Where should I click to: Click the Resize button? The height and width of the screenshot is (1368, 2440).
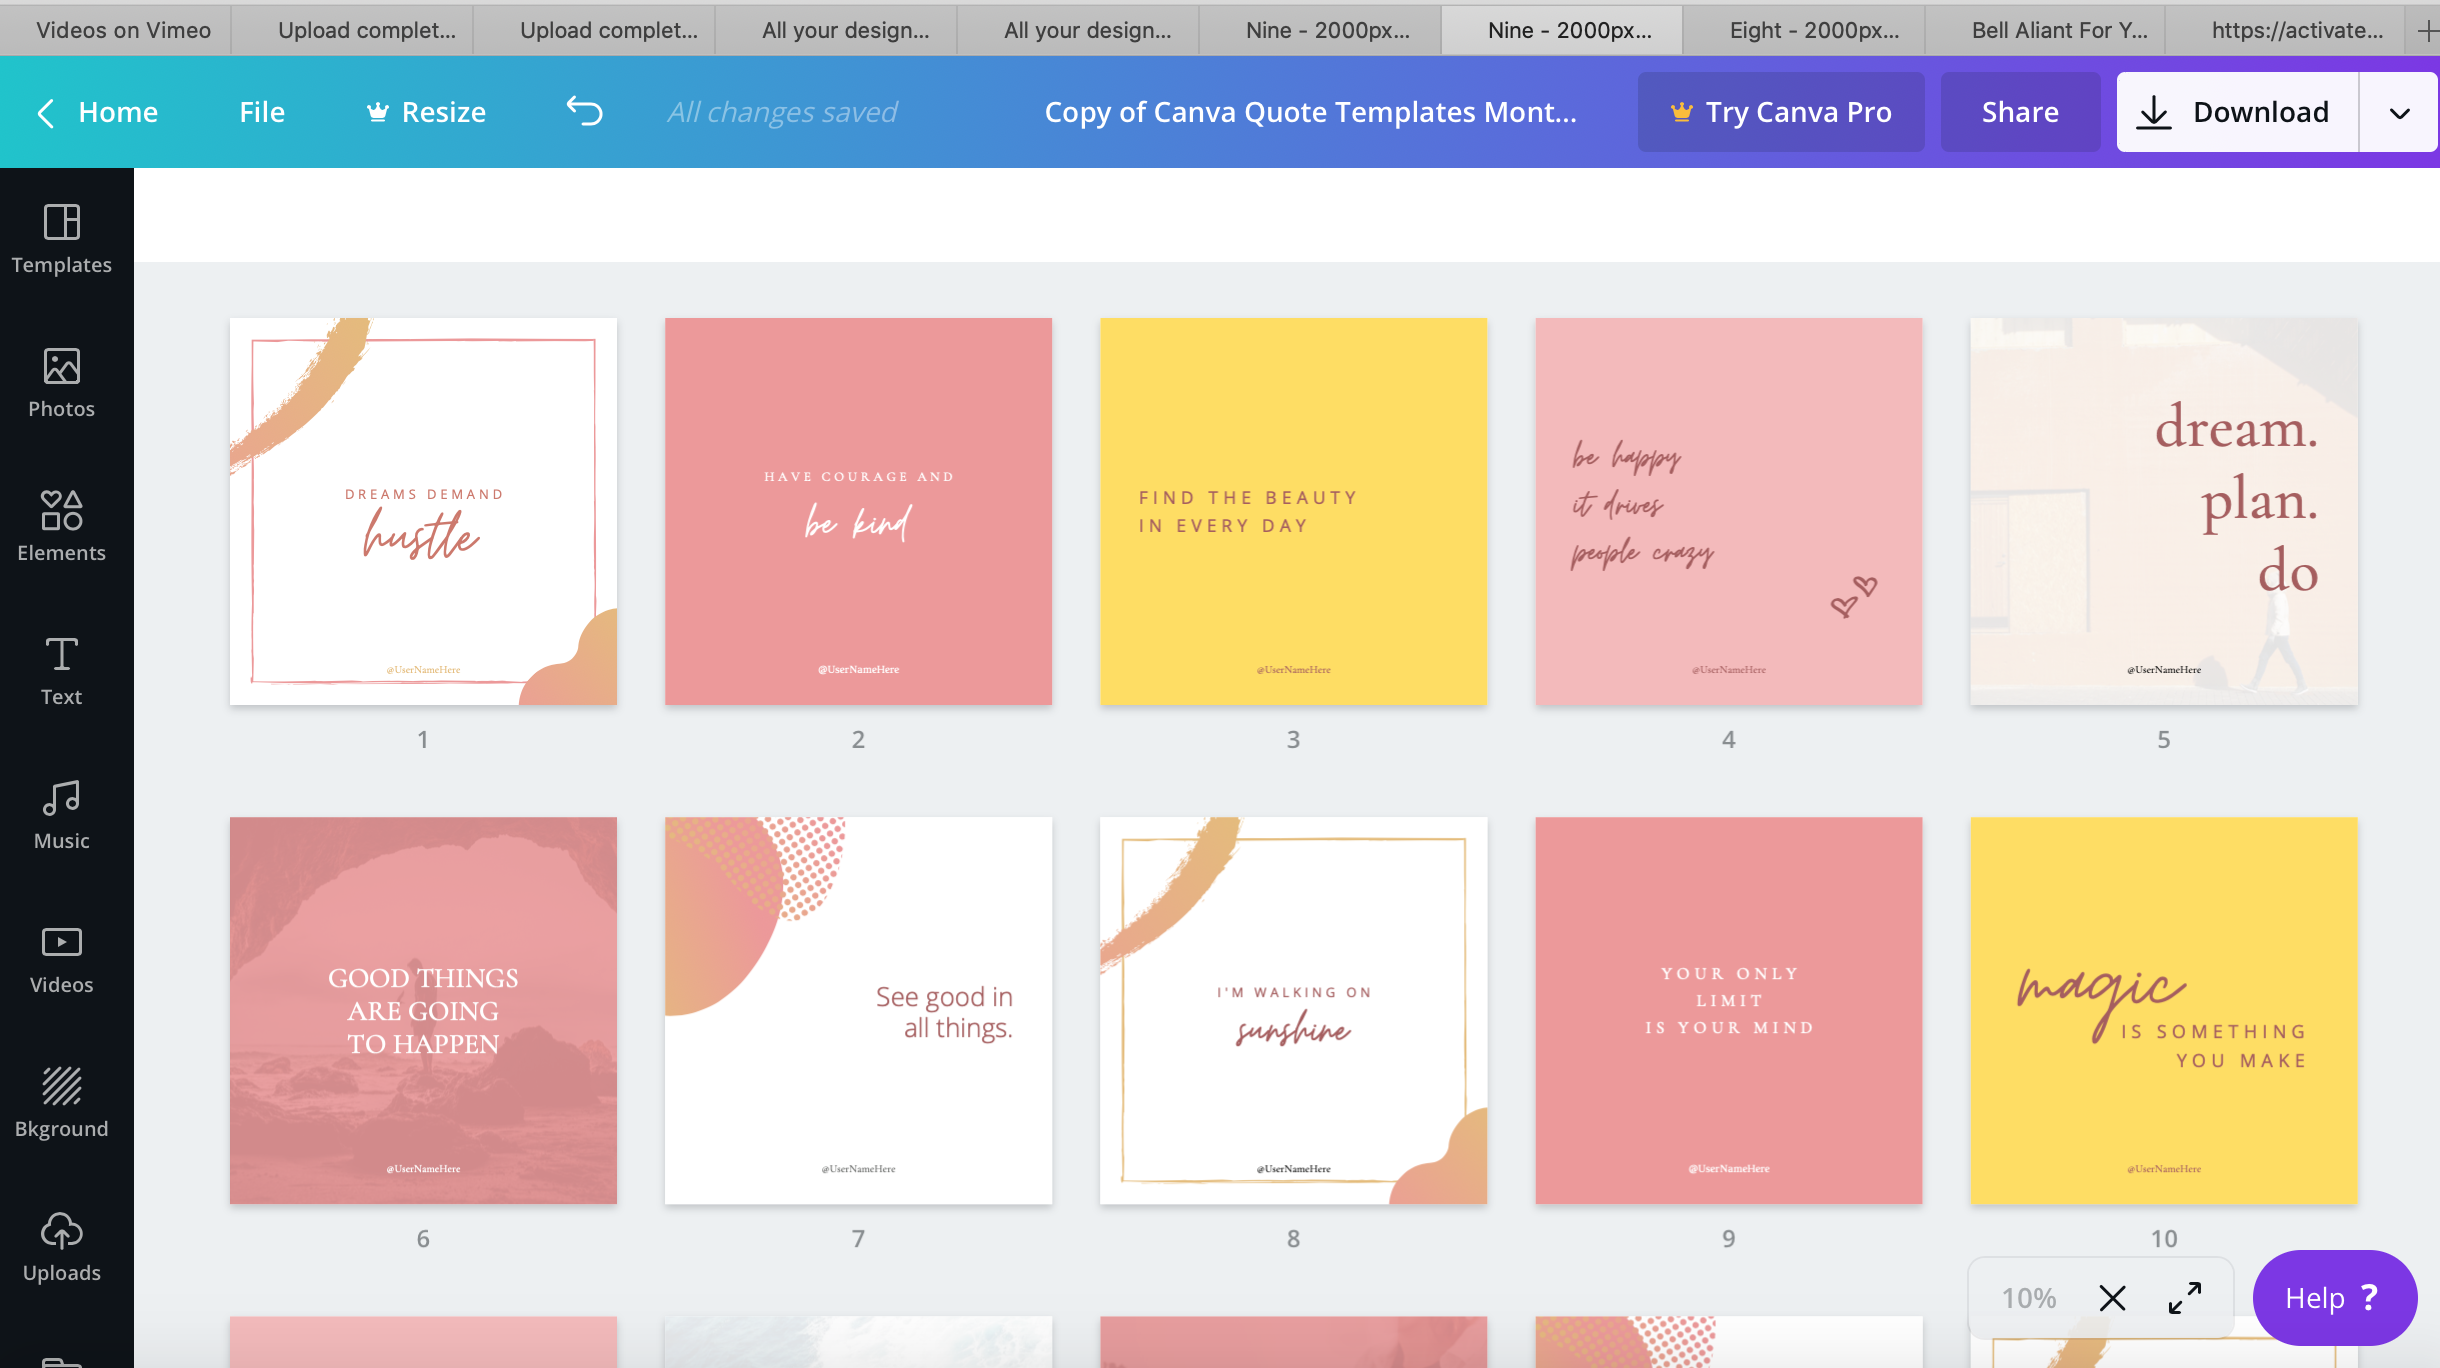pyautogui.click(x=426, y=112)
